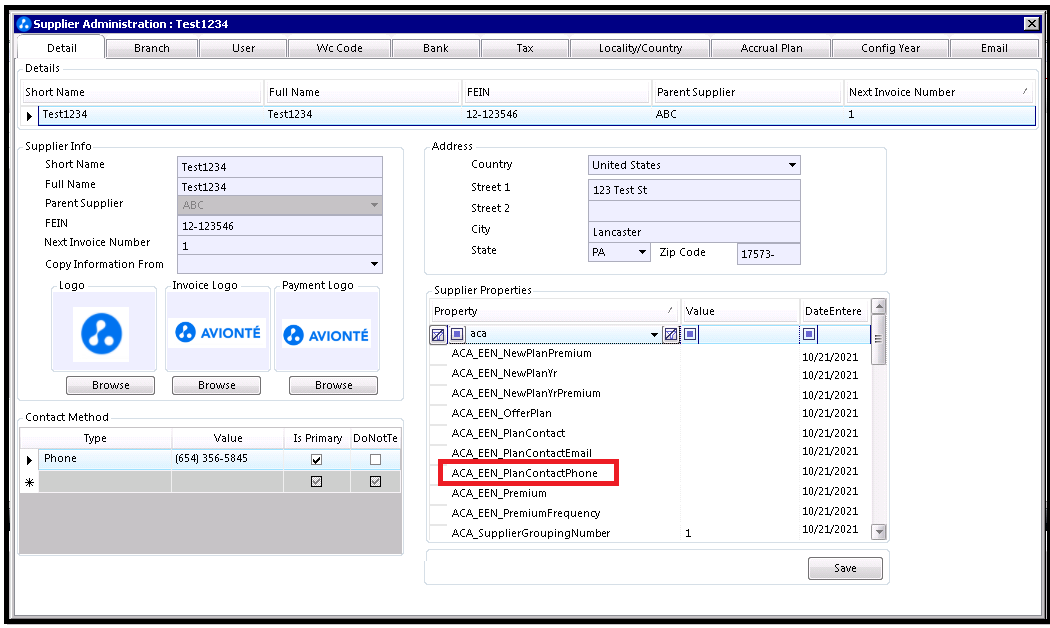Open the Wc Code tab
The width and height of the screenshot is (1050, 628).
[339, 48]
